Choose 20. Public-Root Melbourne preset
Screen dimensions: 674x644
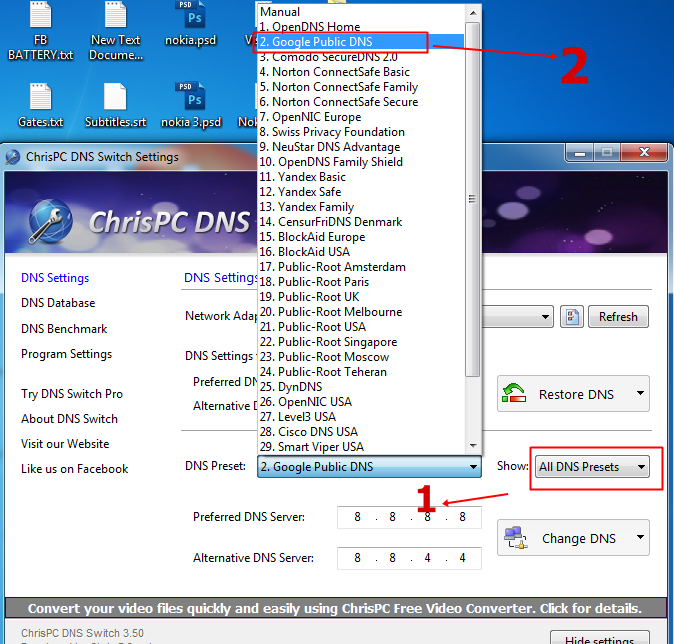361,312
